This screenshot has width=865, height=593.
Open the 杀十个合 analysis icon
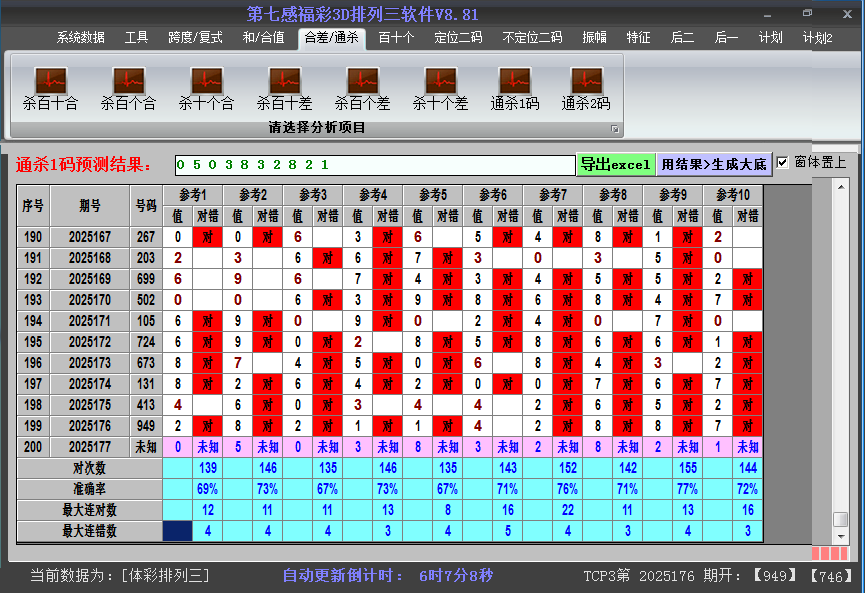(206, 89)
